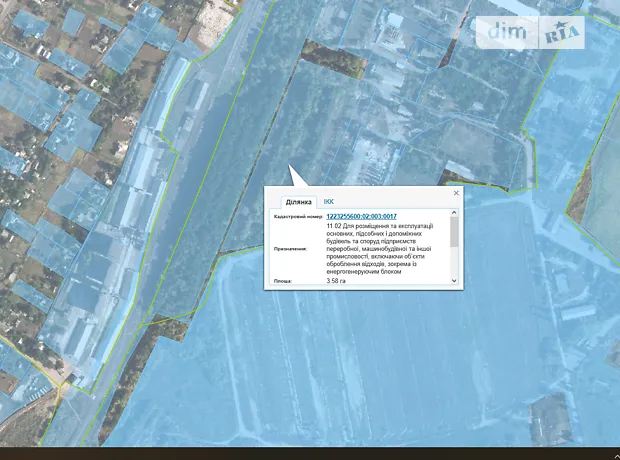Click the popup scrollbar down arrow
This screenshot has width=620, height=460.
pos(455,281)
